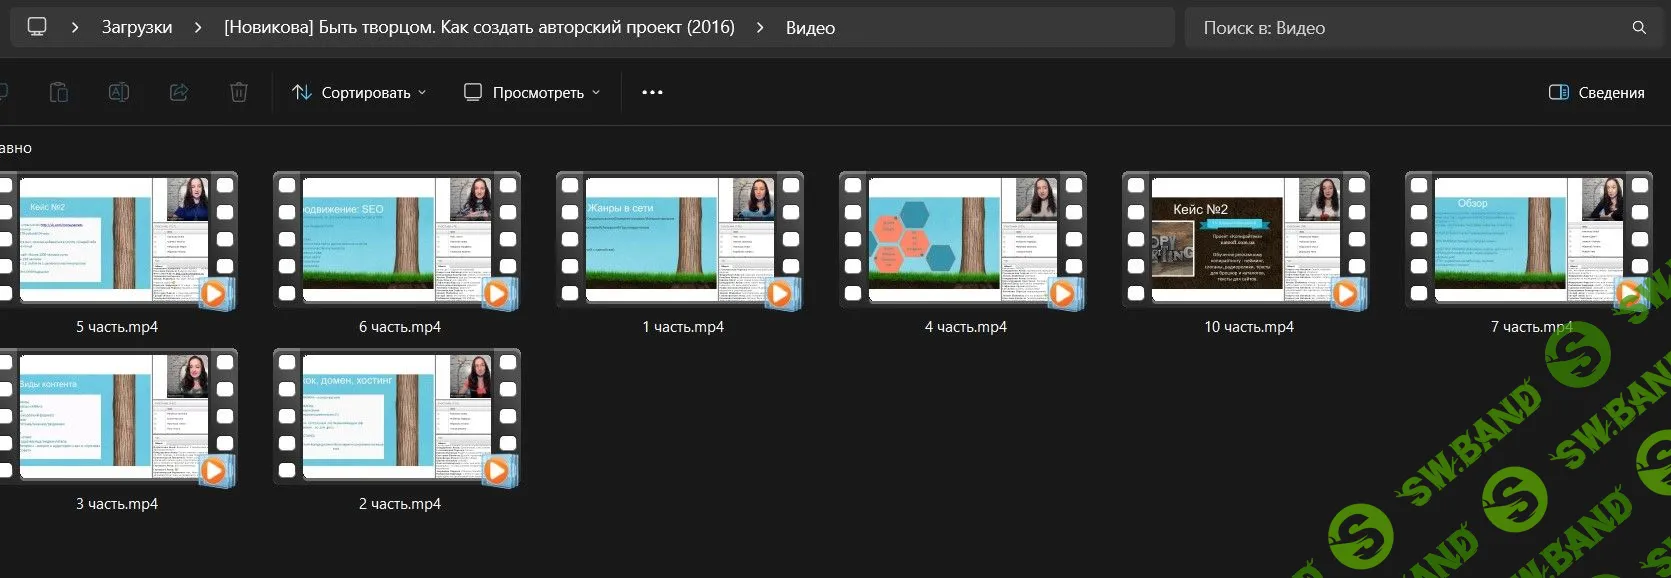The image size is (1671, 578).
Task: Open the three-dot more options menu
Action: (x=652, y=92)
